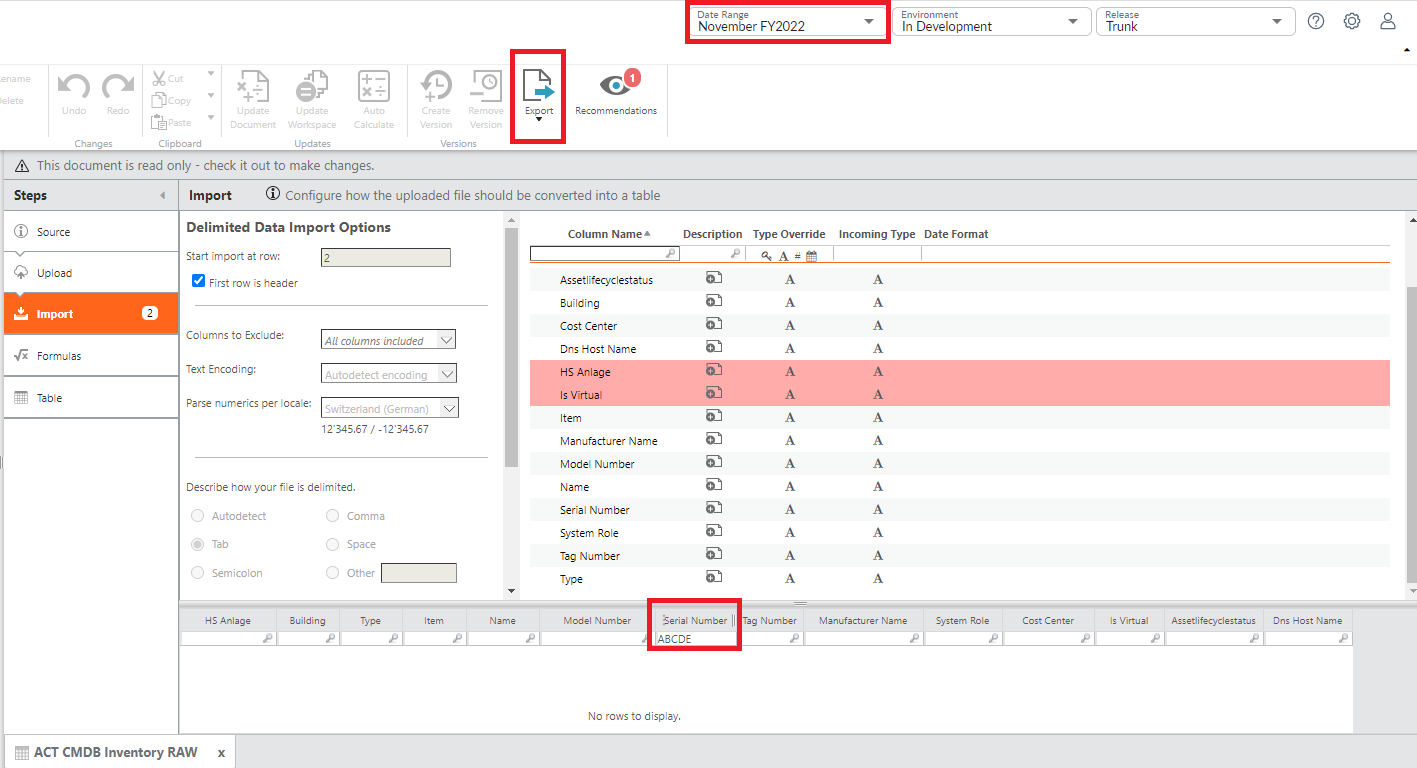Select the Other delimiter radio button
The width and height of the screenshot is (1417, 768).
(333, 573)
